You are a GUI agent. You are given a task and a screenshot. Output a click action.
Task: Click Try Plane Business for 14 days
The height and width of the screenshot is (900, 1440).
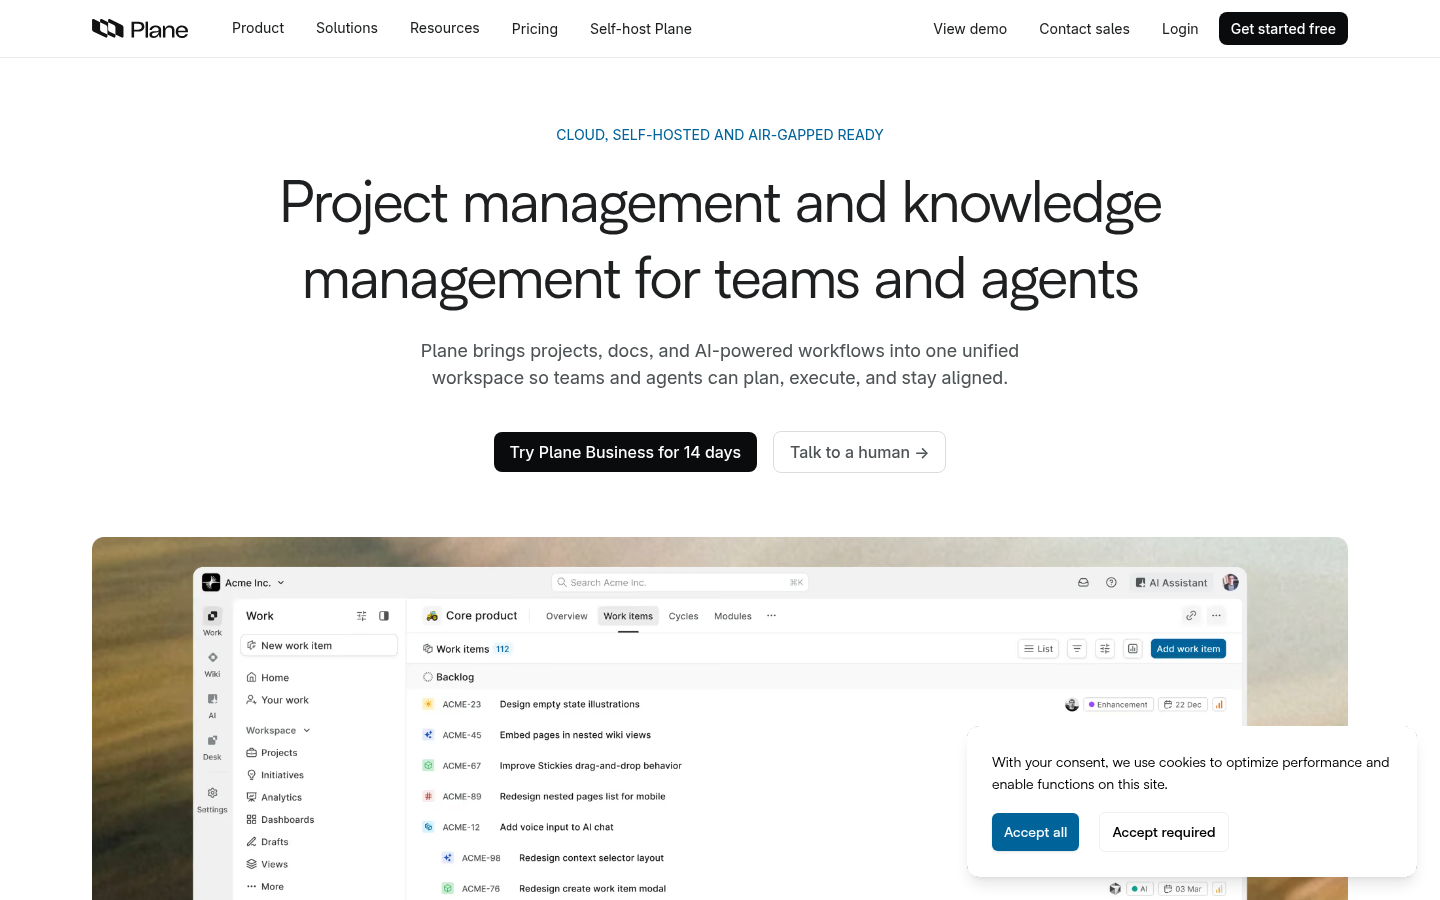(625, 452)
